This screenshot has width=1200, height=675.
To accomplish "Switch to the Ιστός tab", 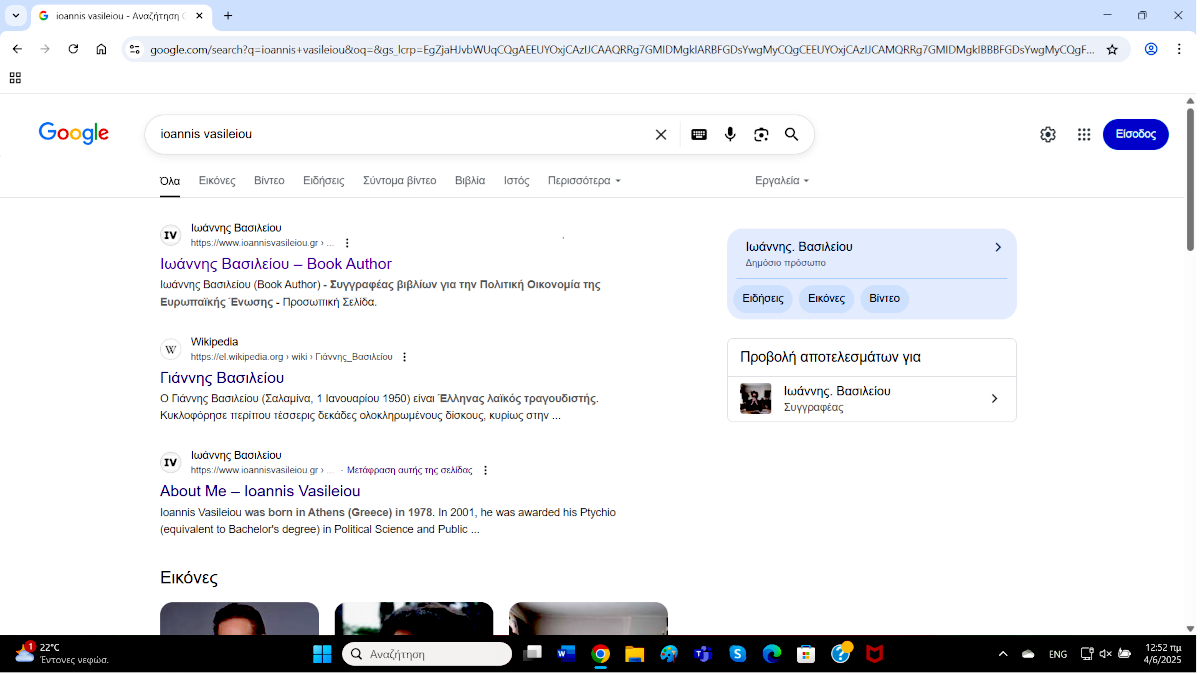I will point(516,181).
